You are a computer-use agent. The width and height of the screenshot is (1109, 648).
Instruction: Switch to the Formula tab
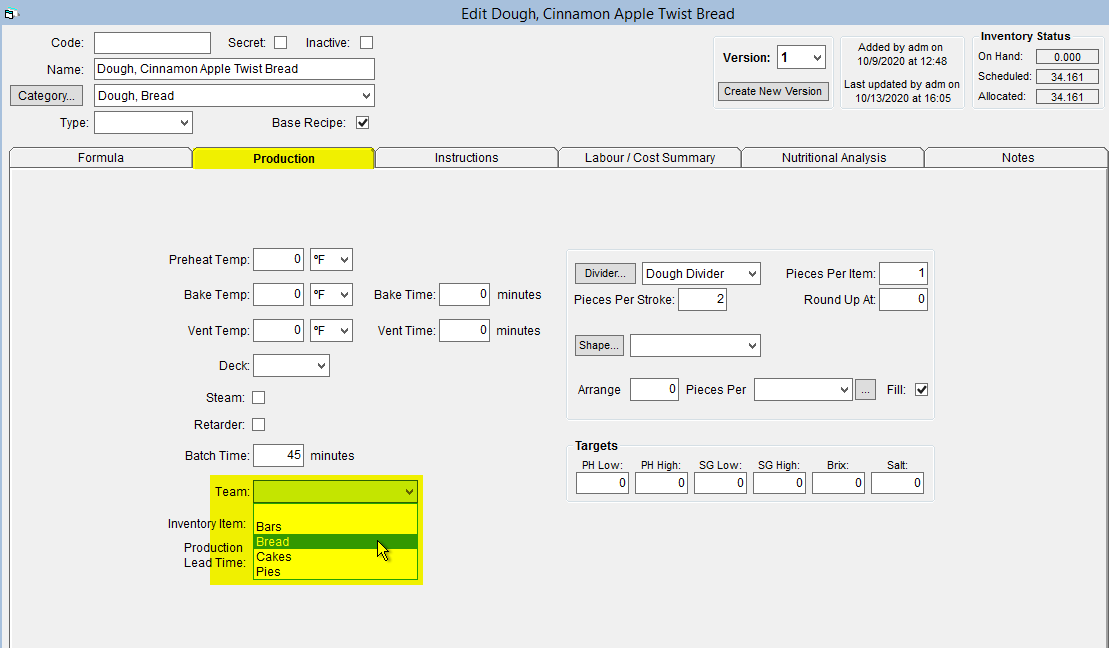point(100,158)
